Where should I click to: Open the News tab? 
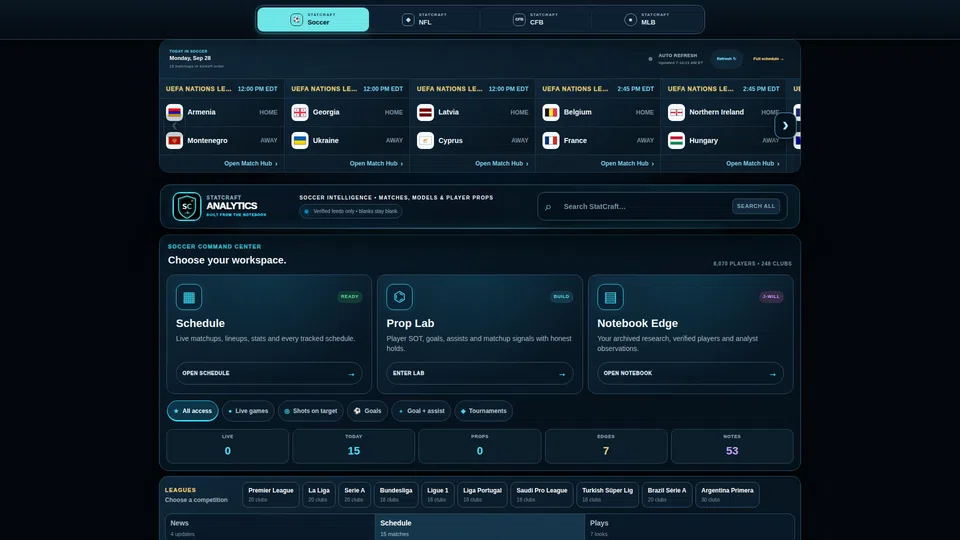click(270, 527)
